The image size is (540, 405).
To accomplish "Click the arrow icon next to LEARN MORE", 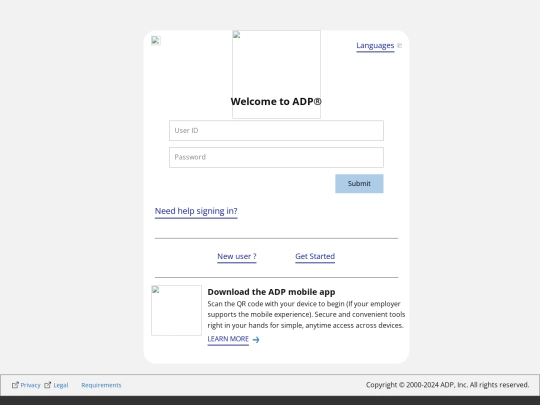I will point(256,340).
